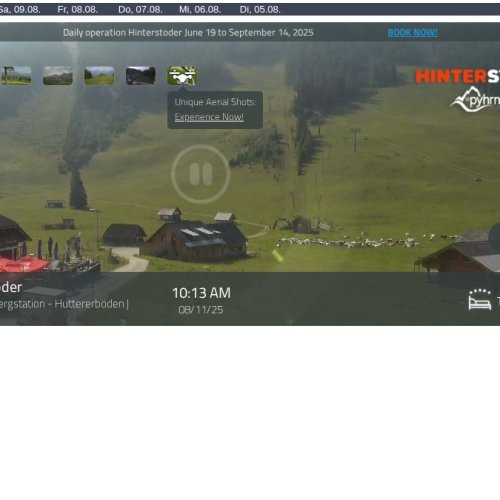Pause the webcam video playback

(x=200, y=174)
